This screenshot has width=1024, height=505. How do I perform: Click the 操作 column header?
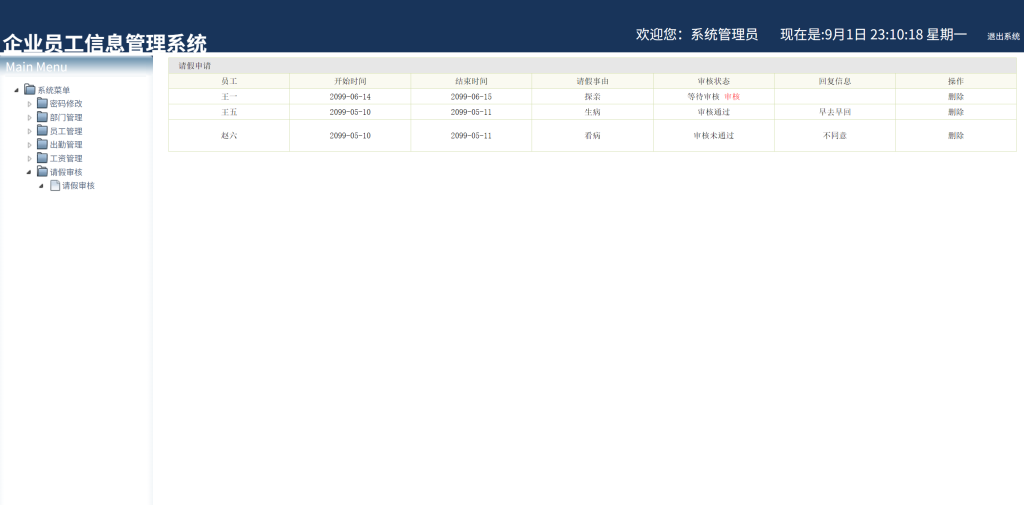[x=956, y=81]
